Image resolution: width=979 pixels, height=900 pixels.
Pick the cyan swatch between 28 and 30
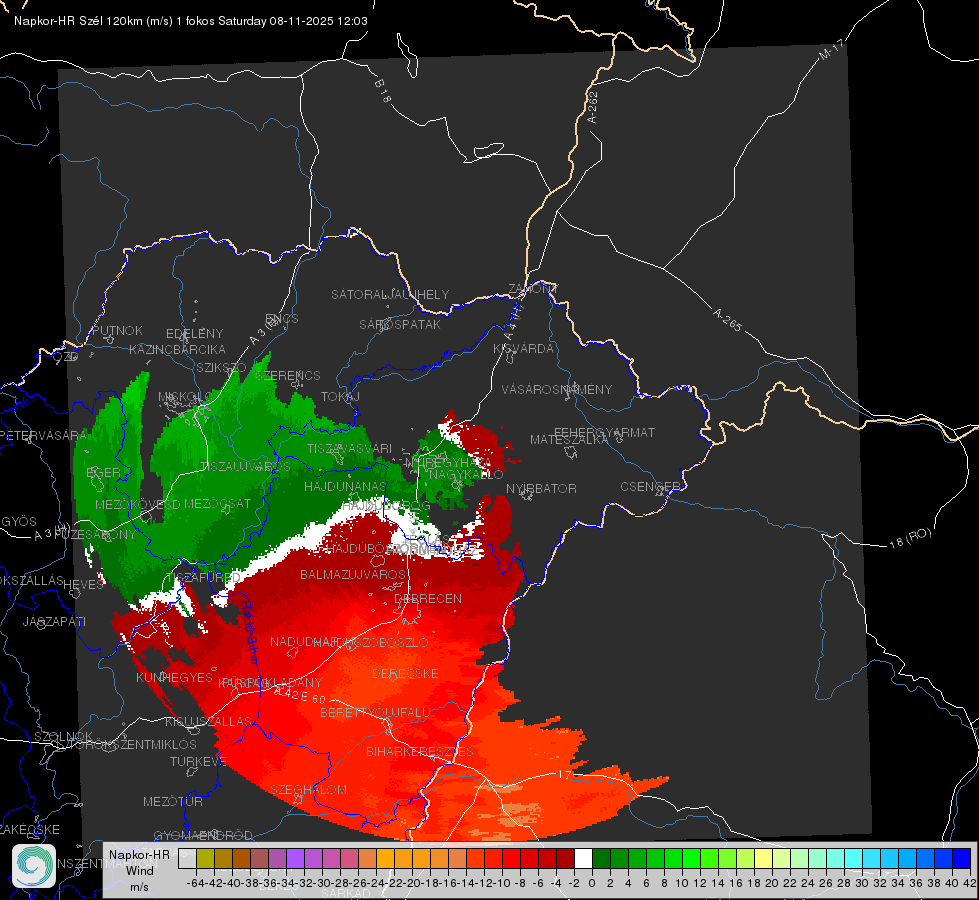tap(854, 858)
